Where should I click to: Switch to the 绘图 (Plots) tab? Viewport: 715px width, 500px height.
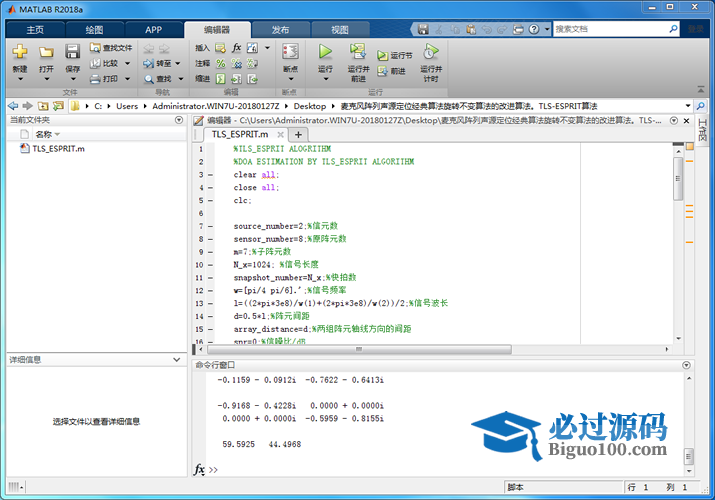pos(94,29)
